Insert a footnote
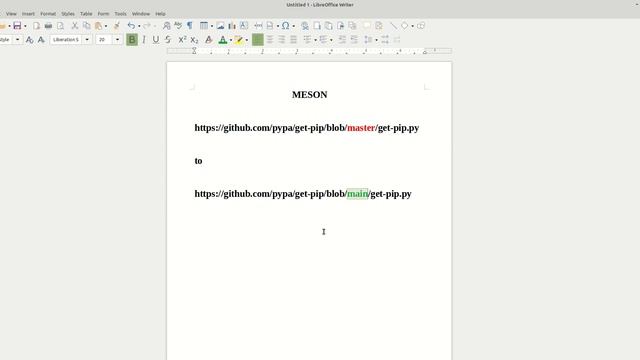This screenshot has width=640, height=360. coord(317,26)
